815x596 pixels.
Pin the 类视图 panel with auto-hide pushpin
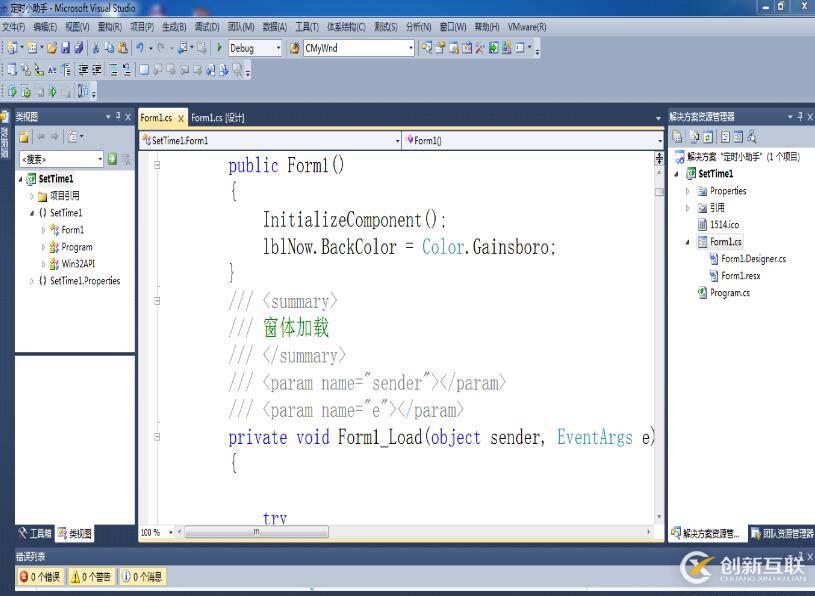(x=118, y=116)
